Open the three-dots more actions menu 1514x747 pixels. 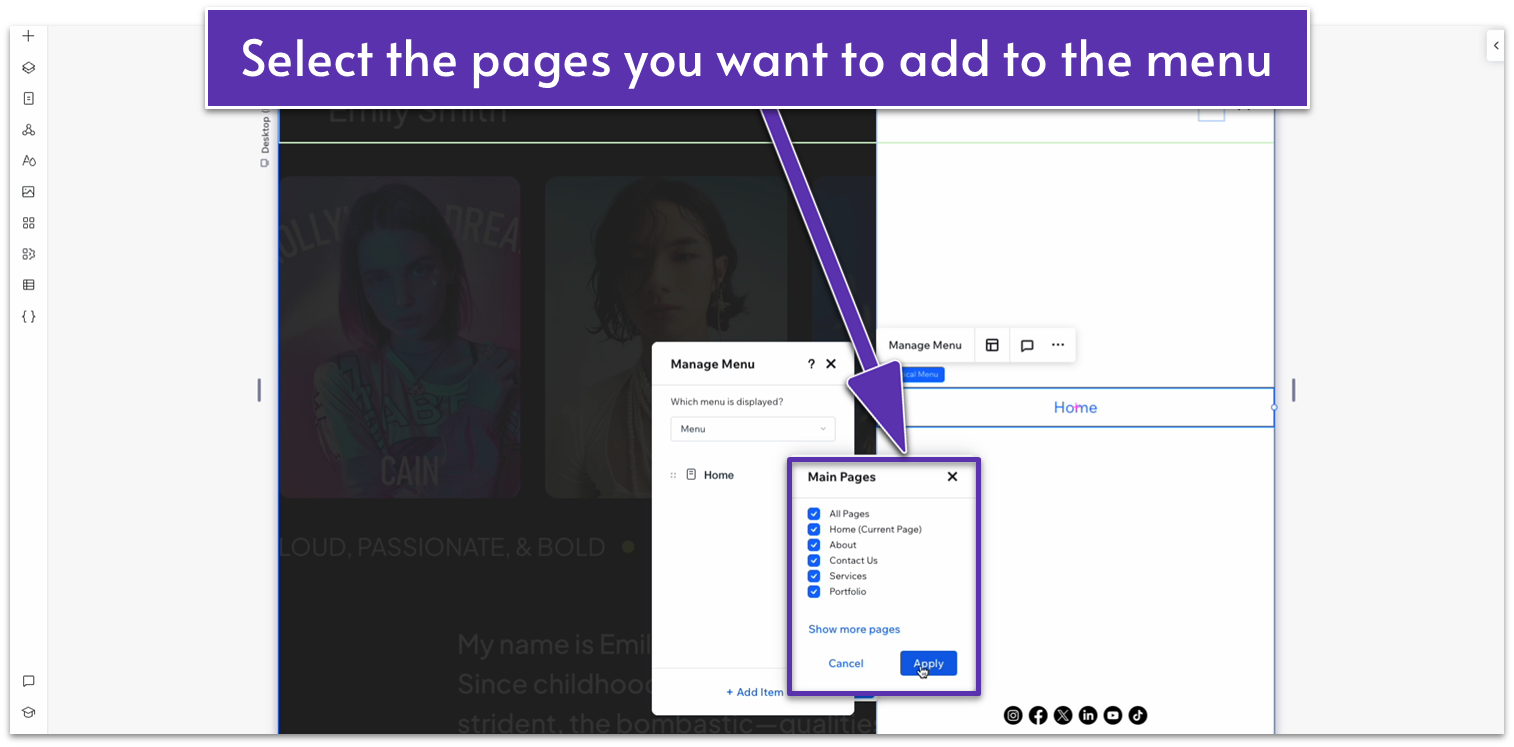(x=1058, y=345)
